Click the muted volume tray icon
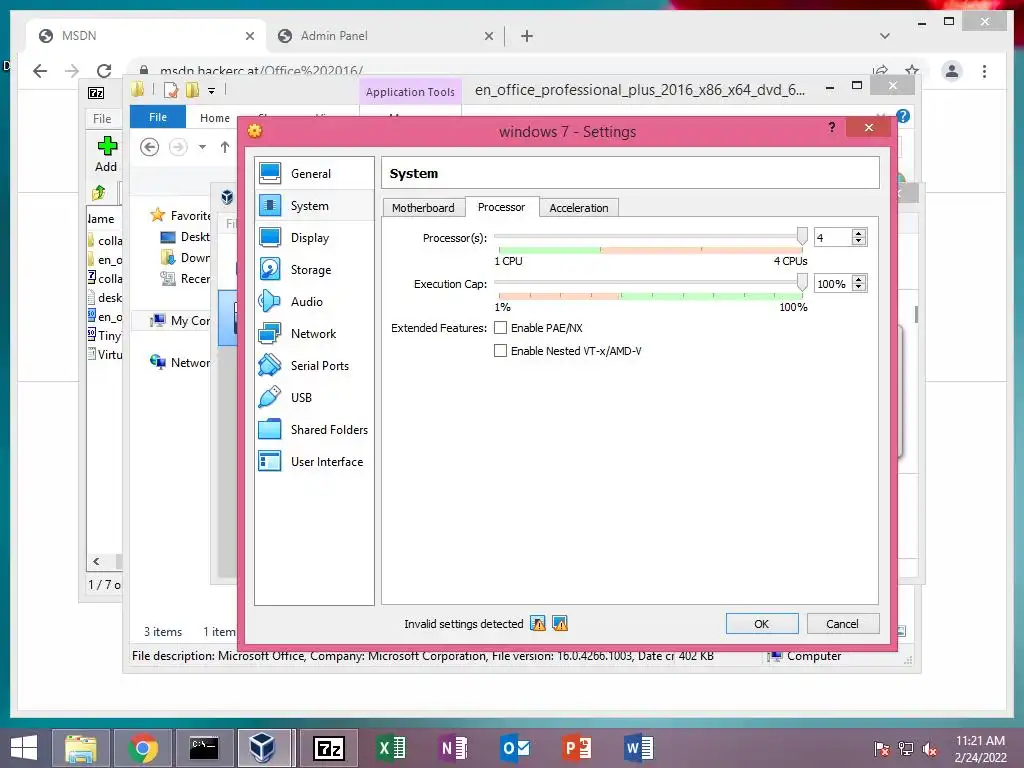 930,749
